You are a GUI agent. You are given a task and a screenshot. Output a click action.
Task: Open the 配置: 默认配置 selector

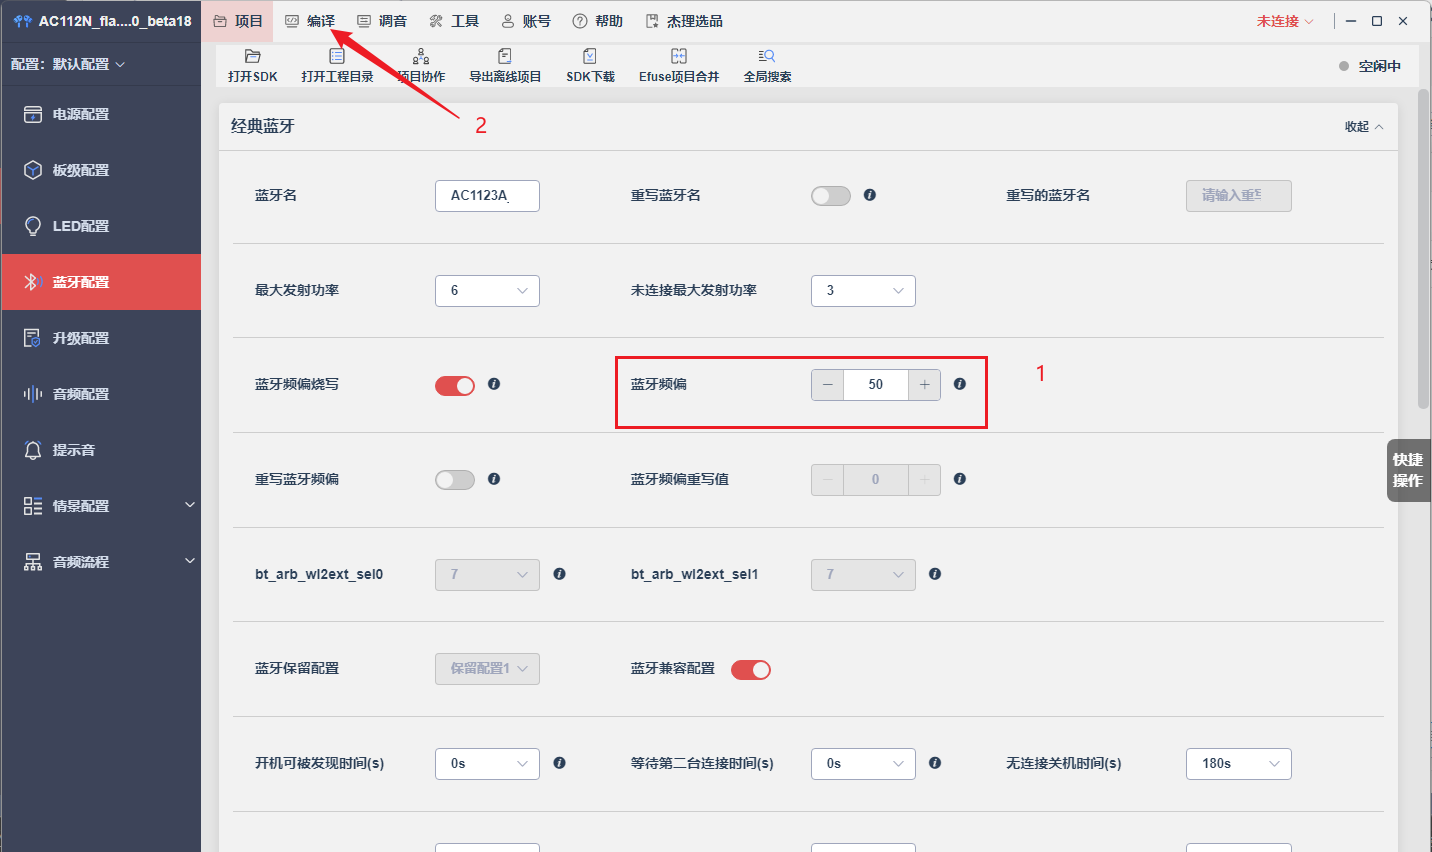pyautogui.click(x=68, y=64)
